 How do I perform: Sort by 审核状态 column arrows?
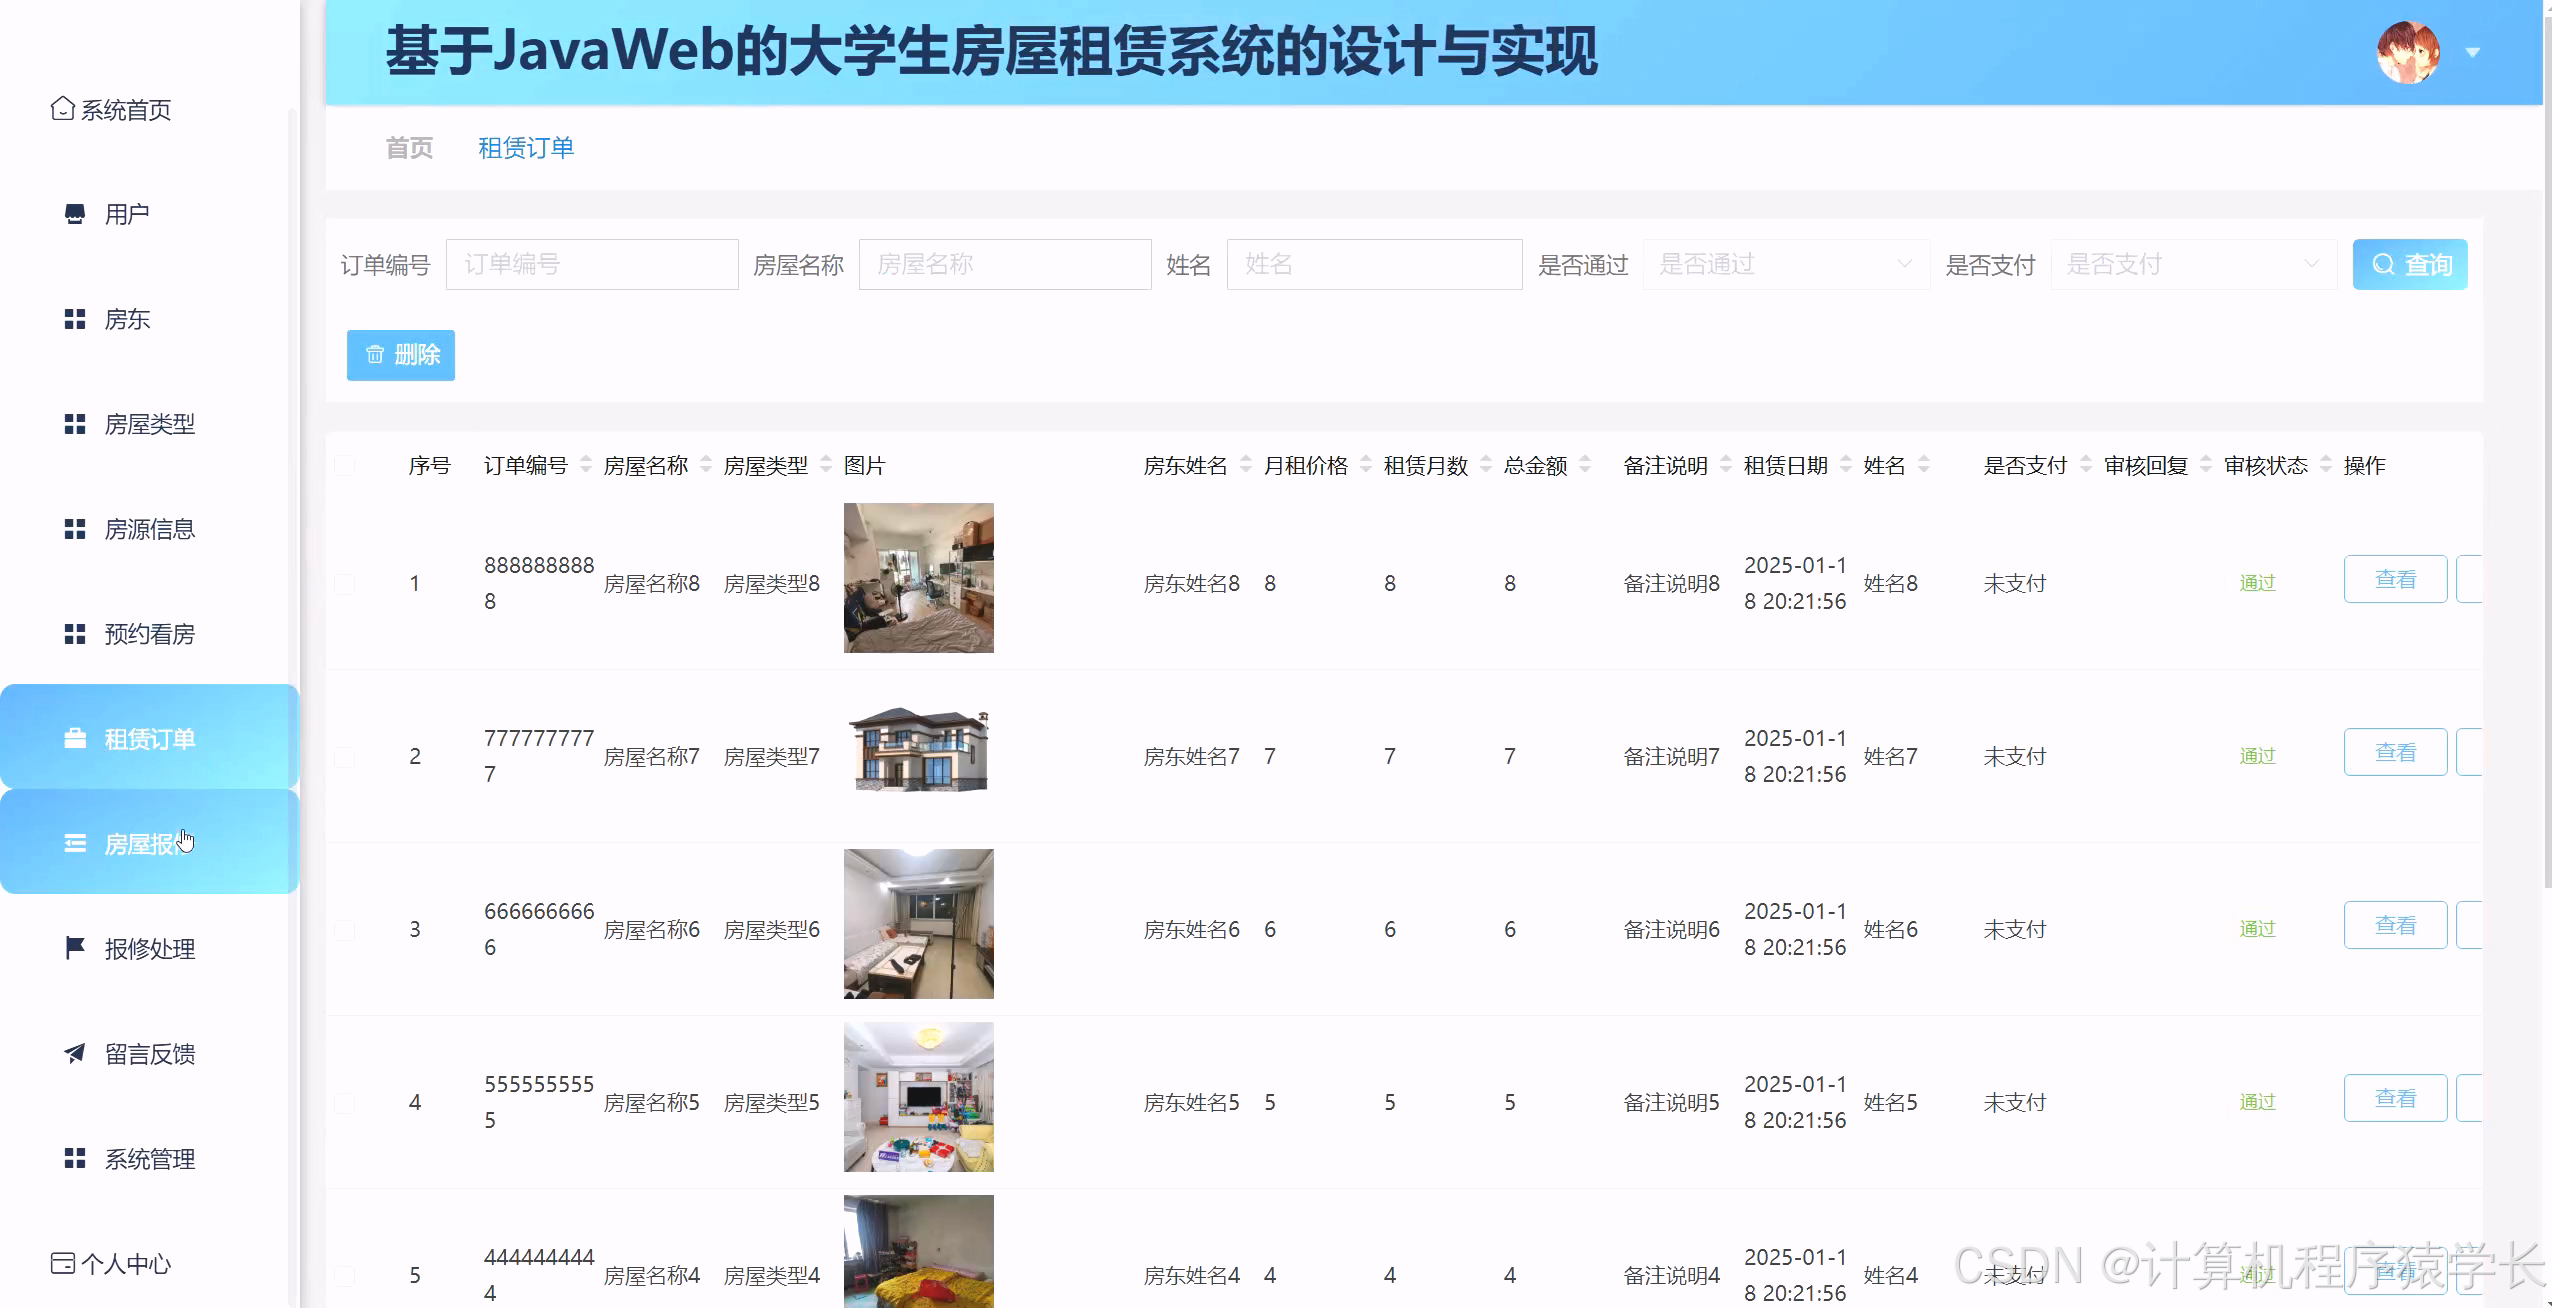(x=2326, y=465)
